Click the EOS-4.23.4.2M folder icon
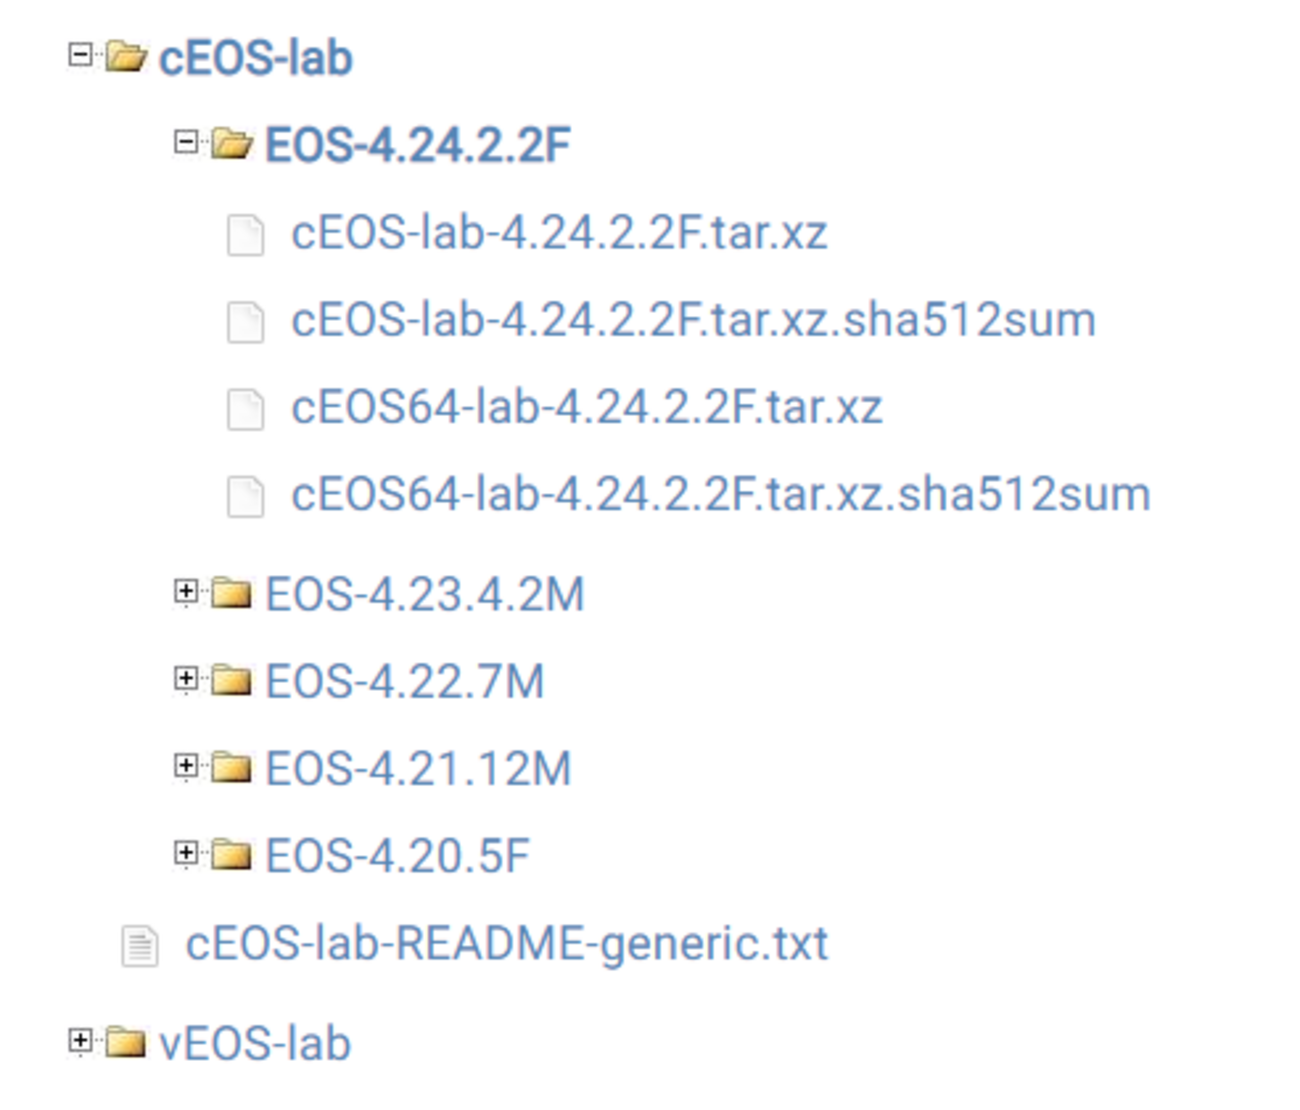This screenshot has width=1300, height=1110. click(x=232, y=594)
